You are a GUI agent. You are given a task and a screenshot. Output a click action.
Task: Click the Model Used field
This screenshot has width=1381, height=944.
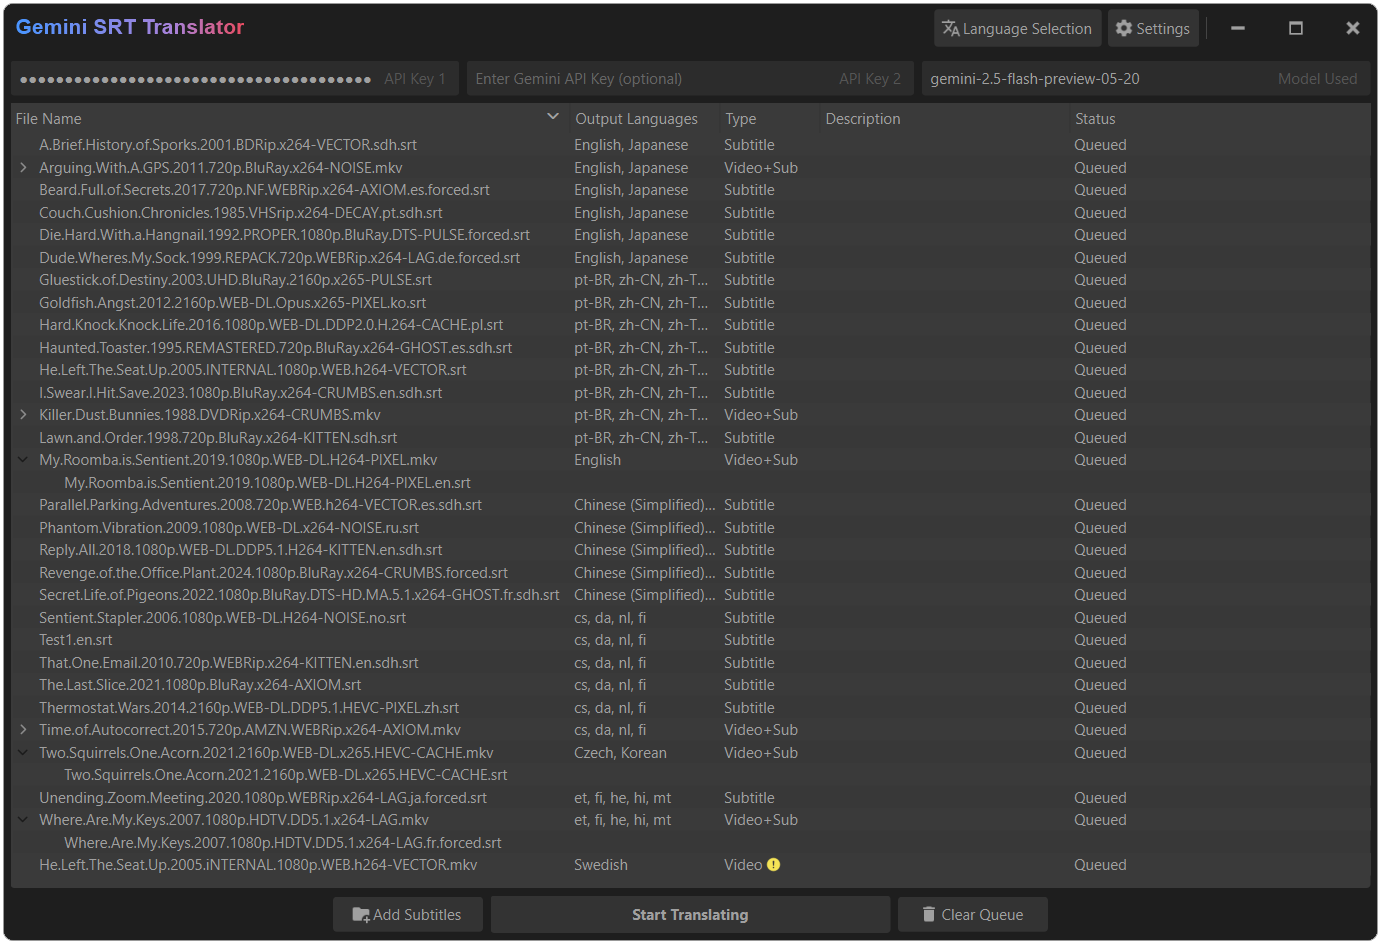point(1145,79)
